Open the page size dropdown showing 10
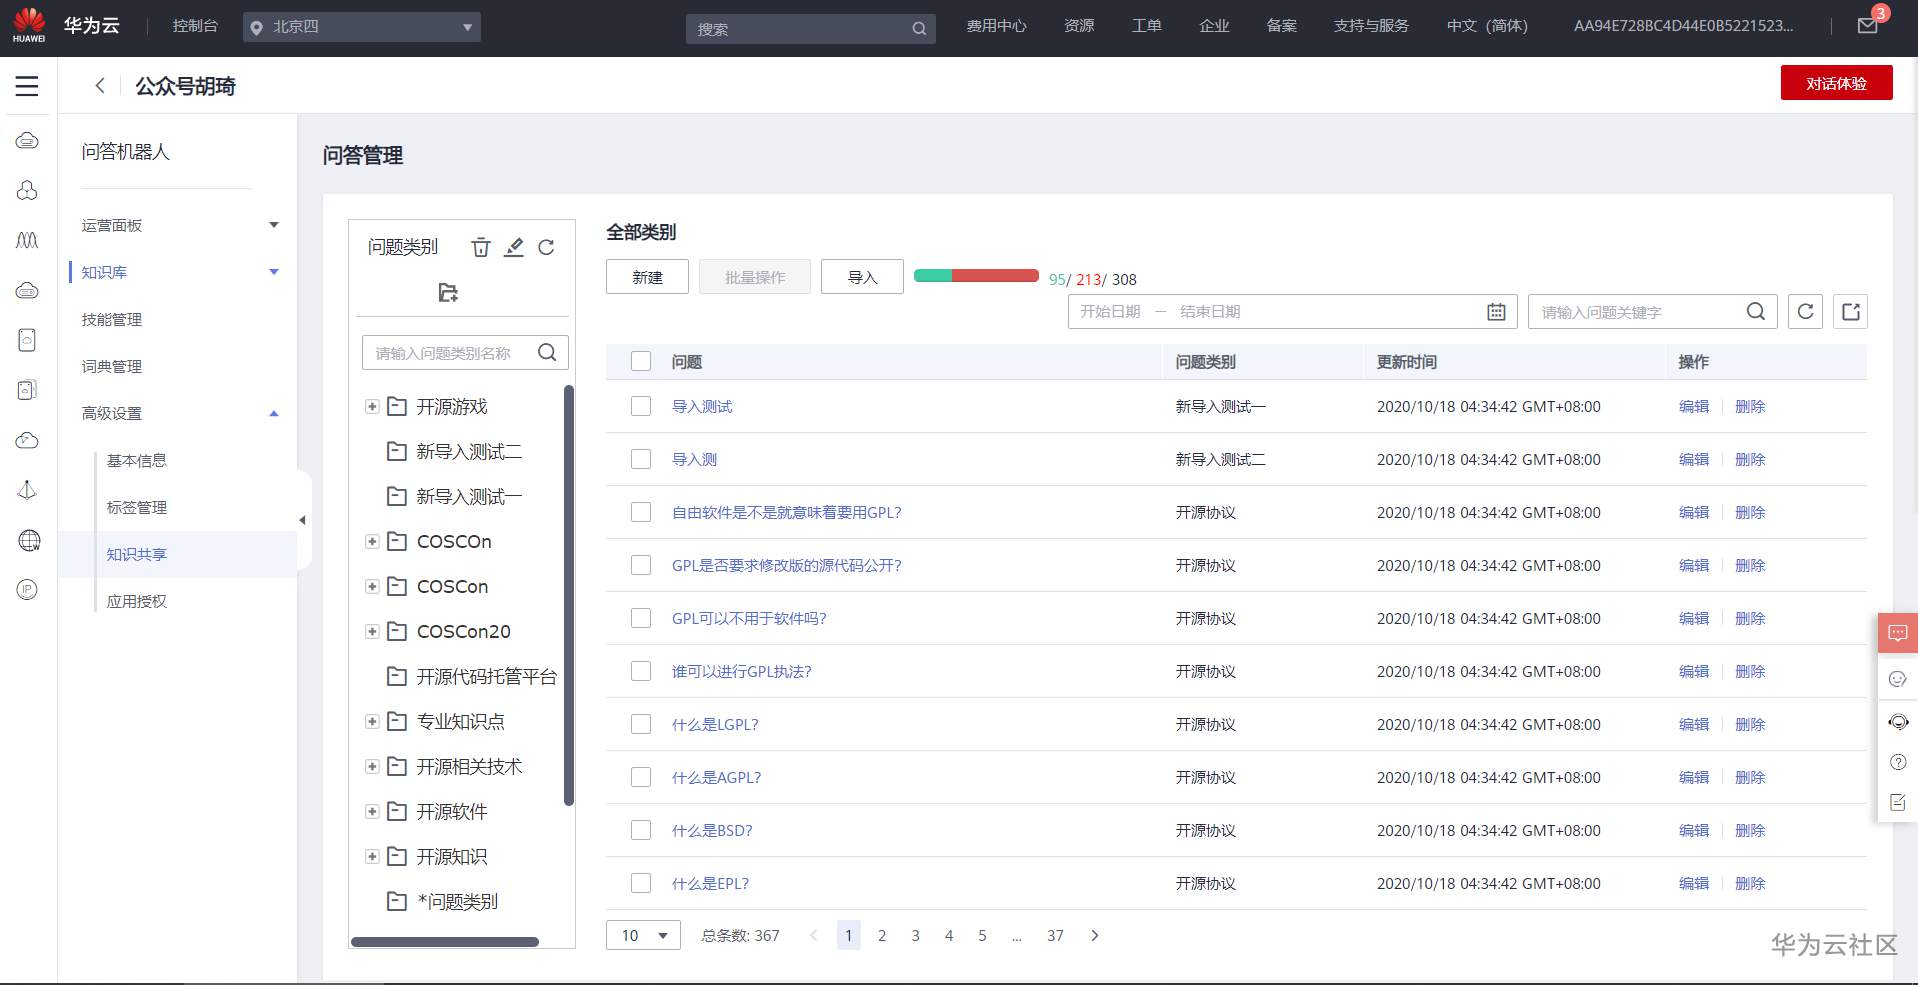This screenshot has width=1918, height=985. click(643, 935)
